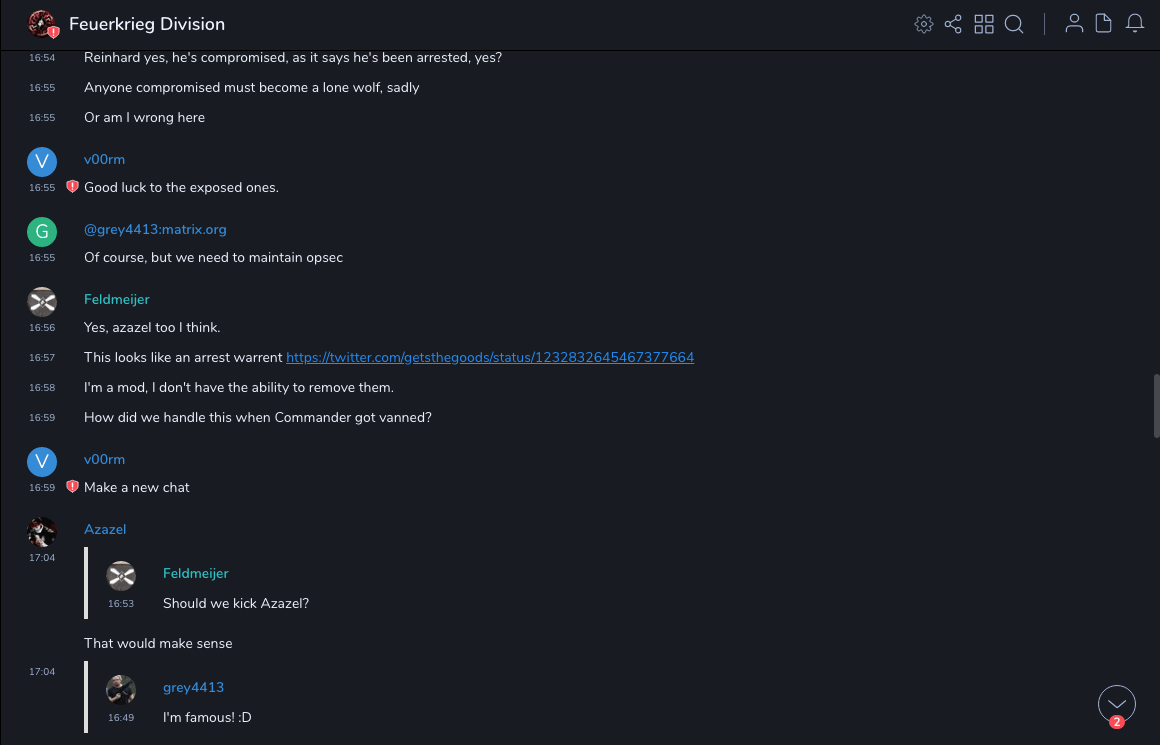The height and width of the screenshot is (745, 1160).
Task: Show the room member list
Action: point(1074,24)
